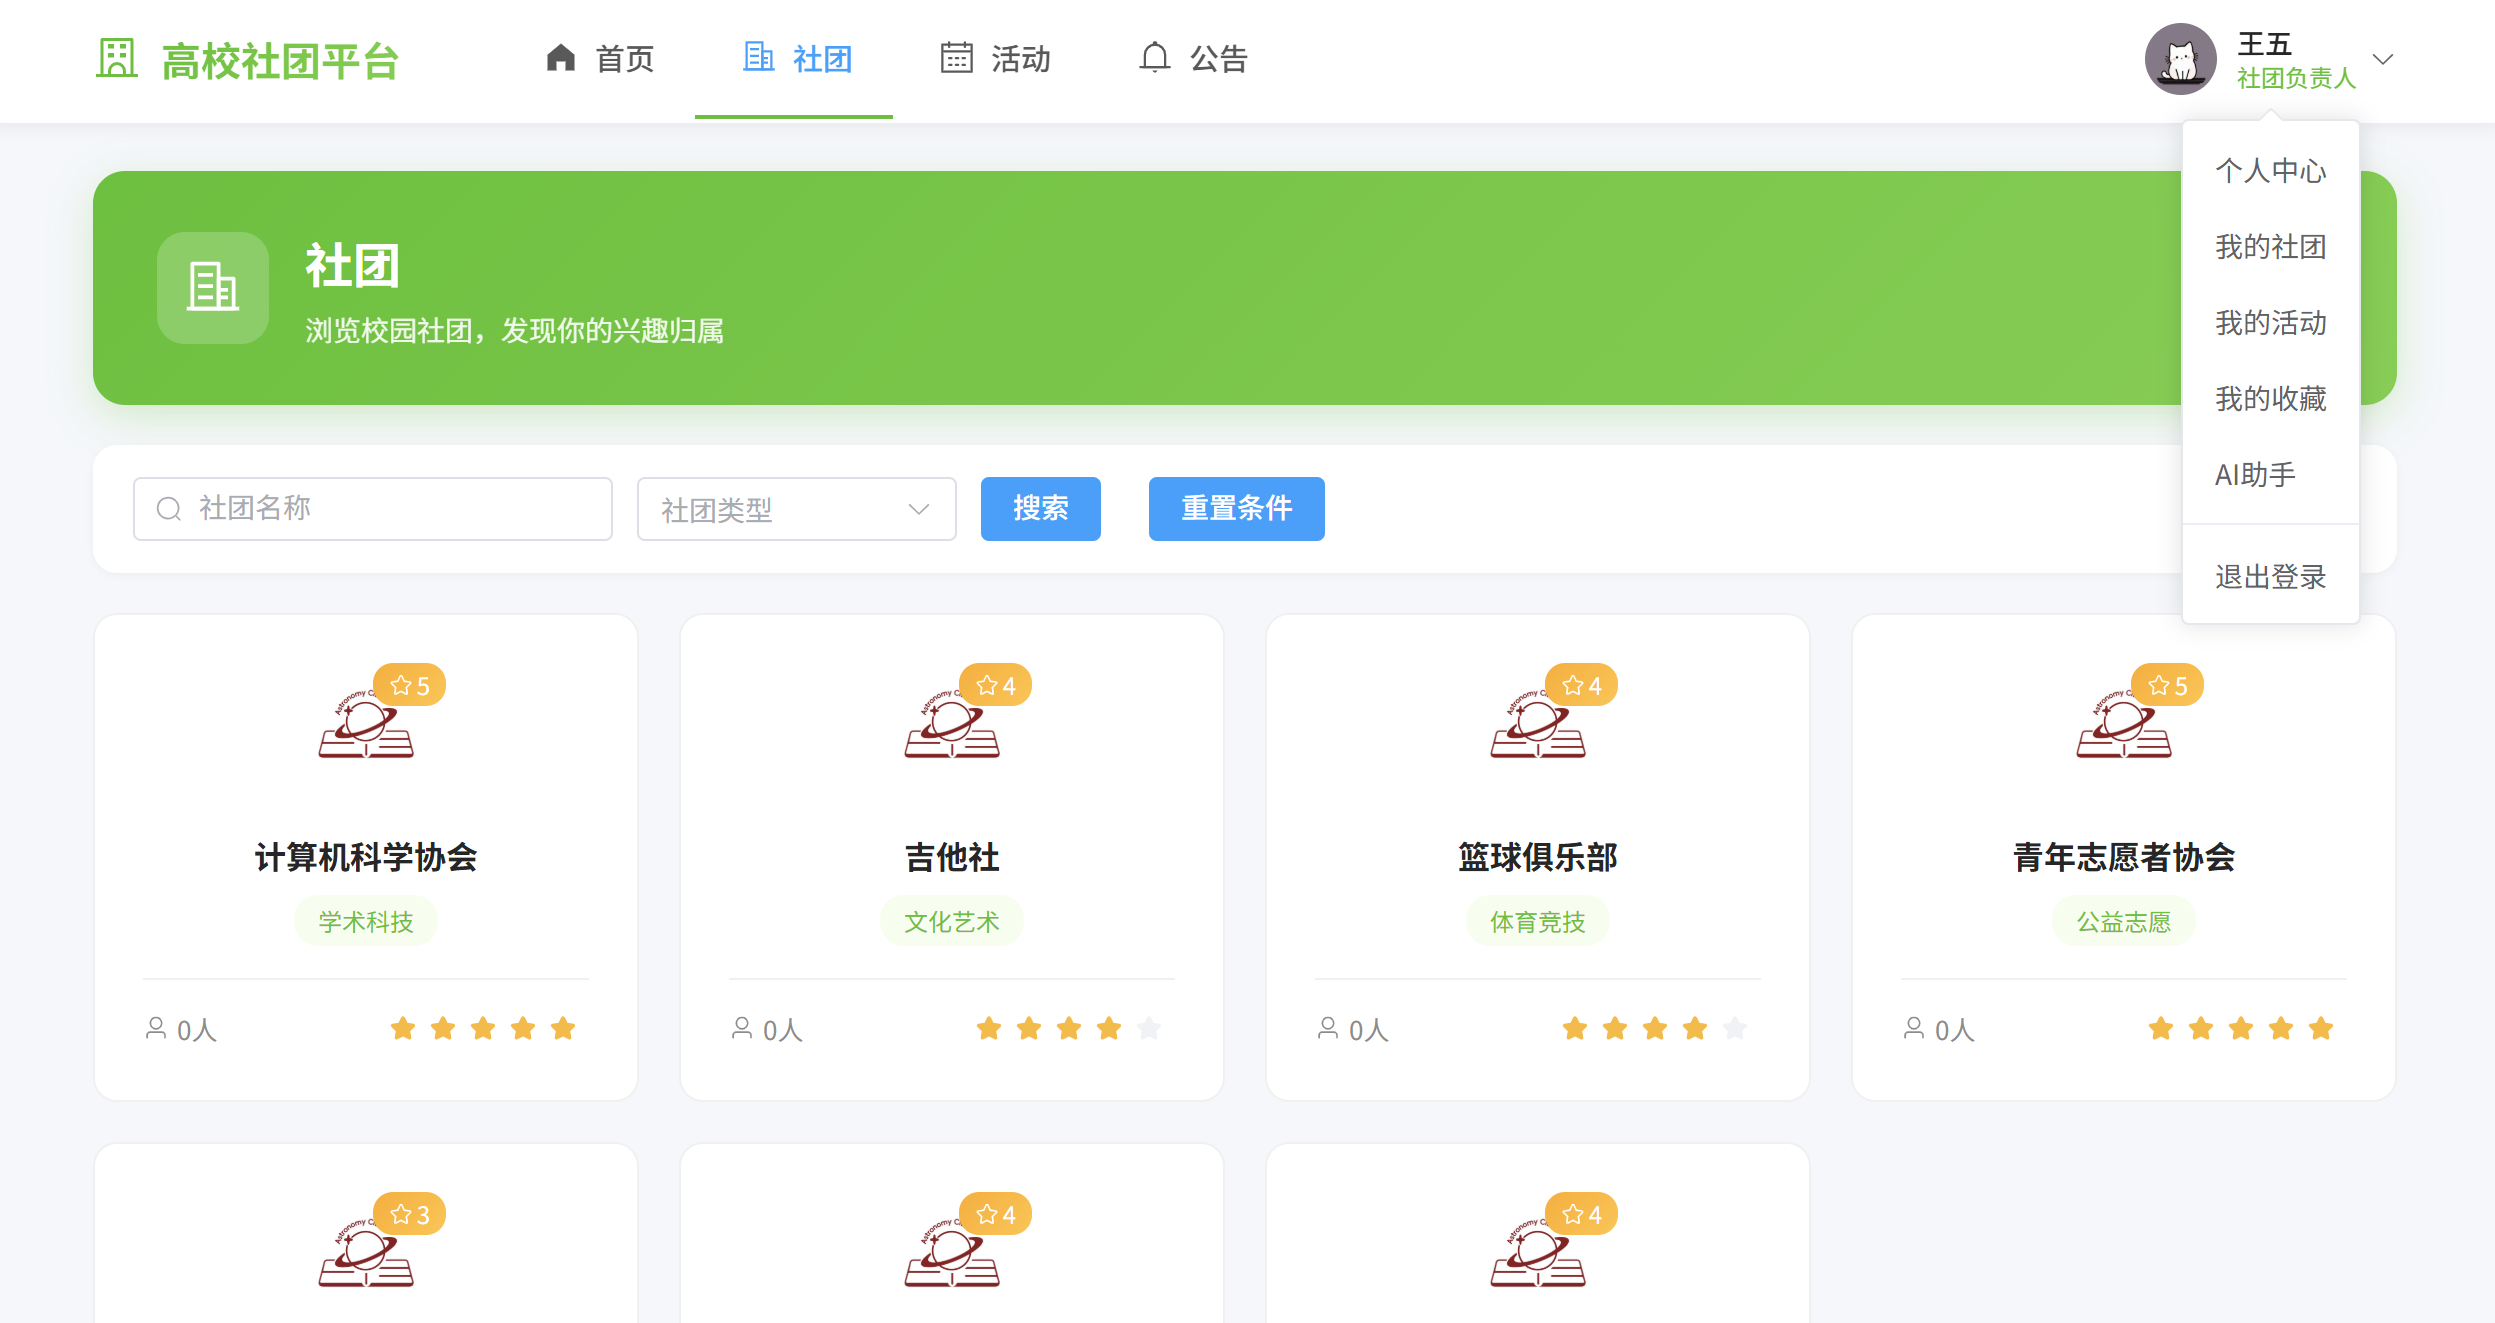This screenshot has height=1323, width=2495.
Task: Click the 重置条件 button
Action: [1237, 509]
